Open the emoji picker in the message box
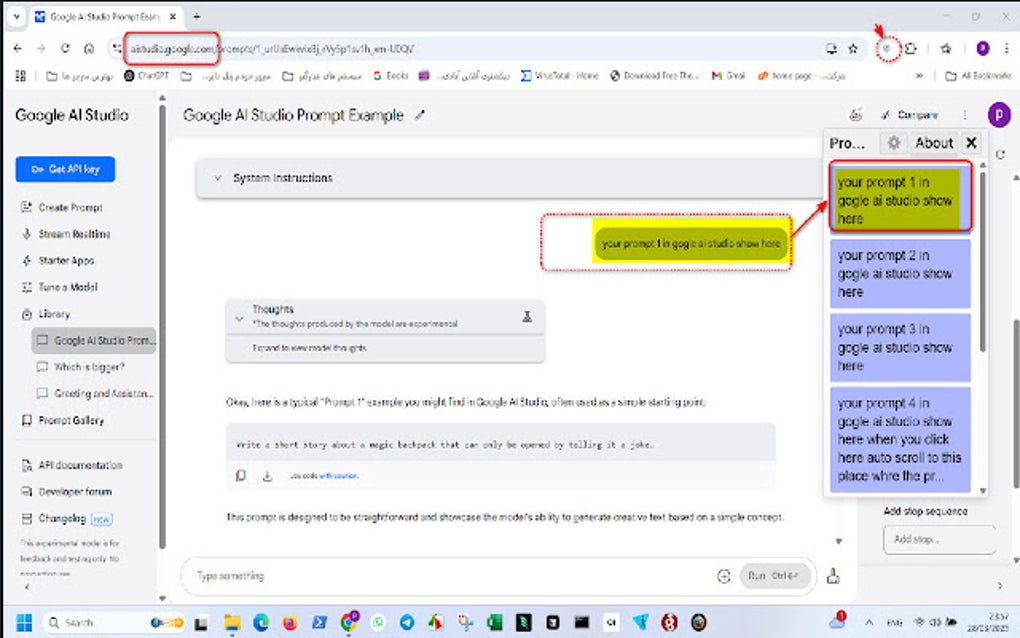1020x638 pixels. [x=723, y=576]
